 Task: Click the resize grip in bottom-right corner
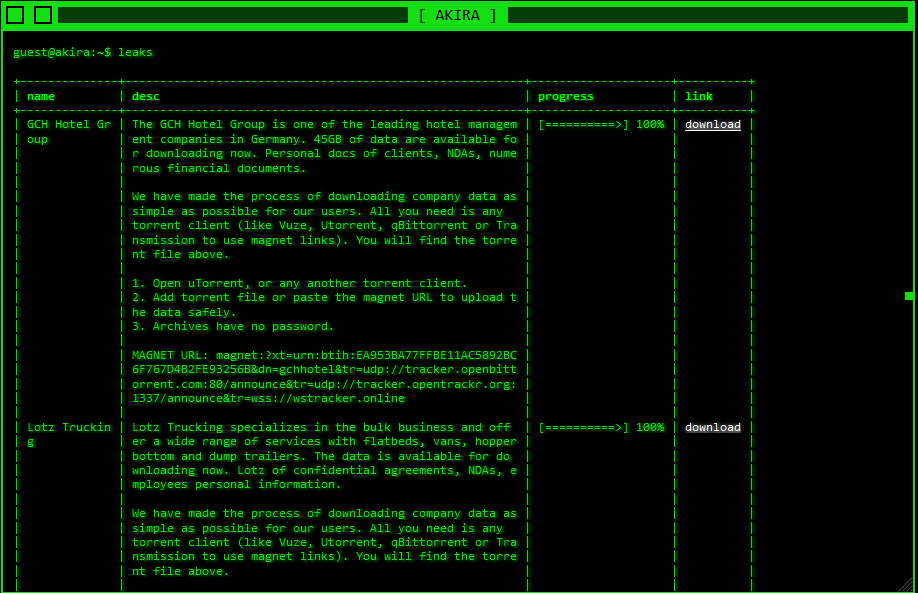tap(907, 584)
